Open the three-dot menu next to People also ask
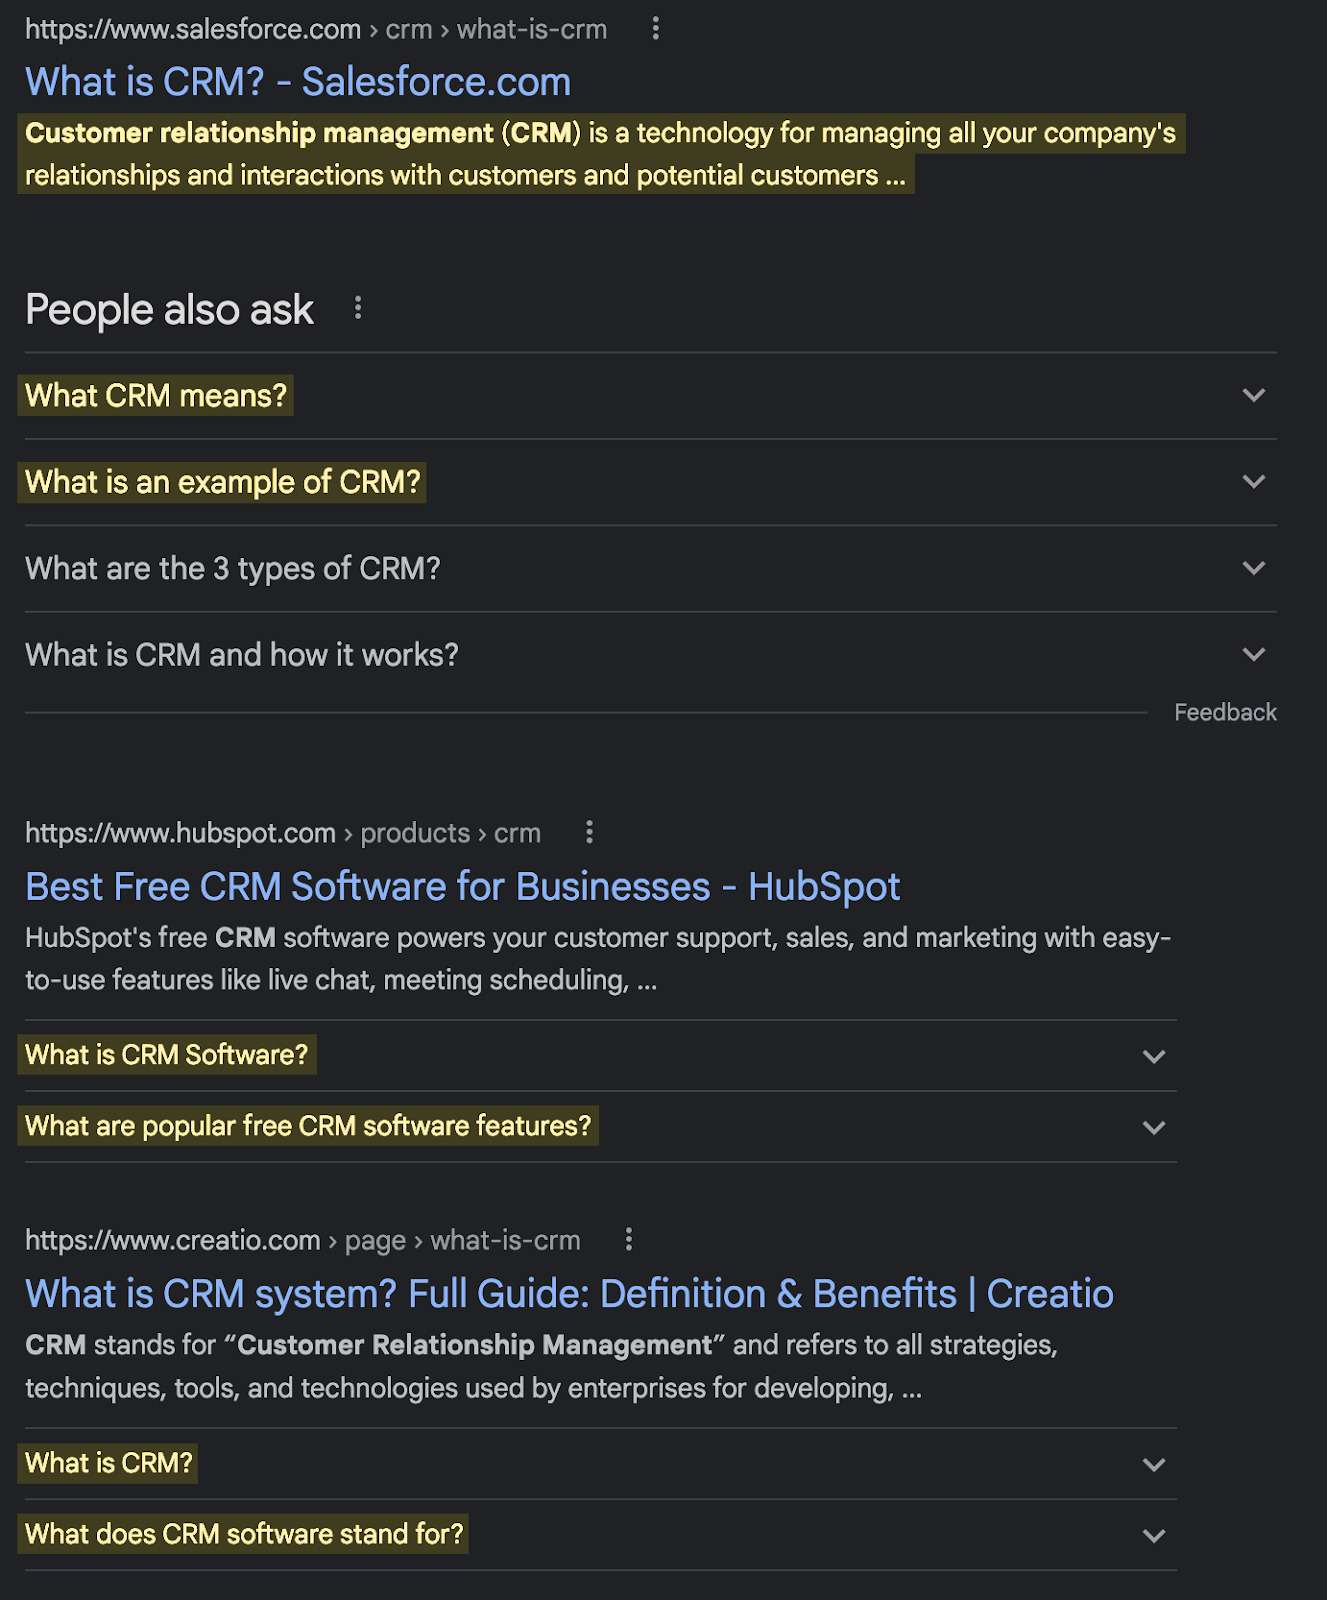 [357, 309]
